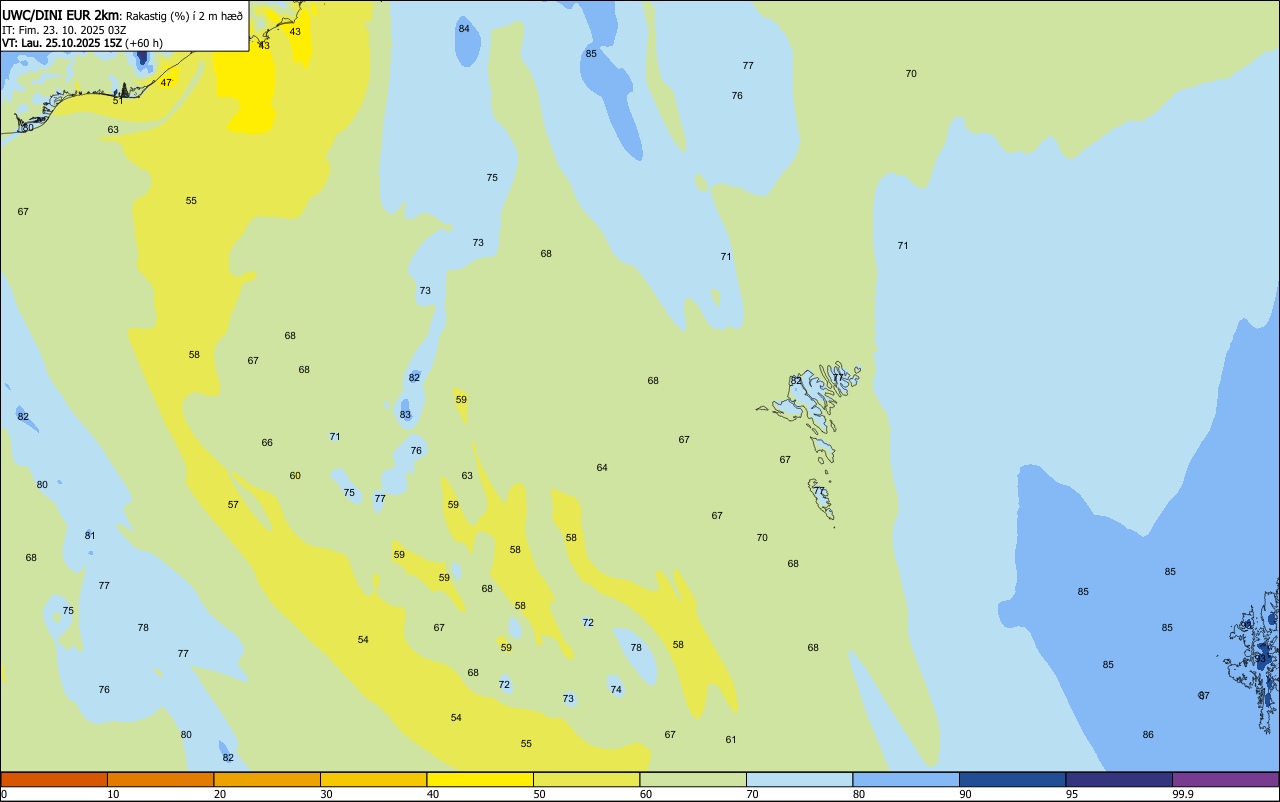1280x802 pixels.
Task: Click the humidity value '66' on the map
Action: (267, 442)
